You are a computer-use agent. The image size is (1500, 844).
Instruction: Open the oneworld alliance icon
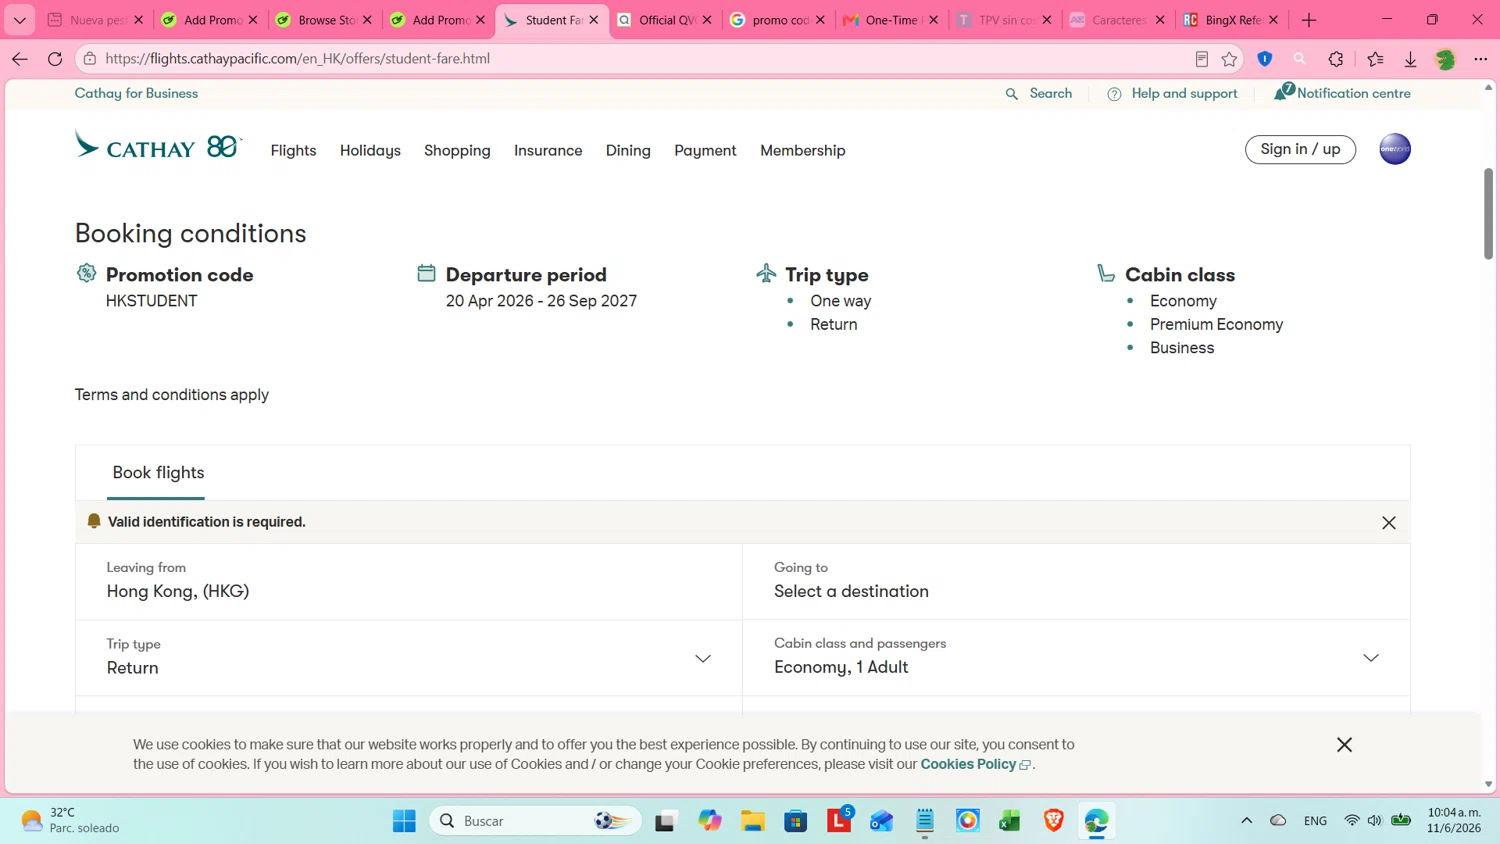click(x=1394, y=149)
